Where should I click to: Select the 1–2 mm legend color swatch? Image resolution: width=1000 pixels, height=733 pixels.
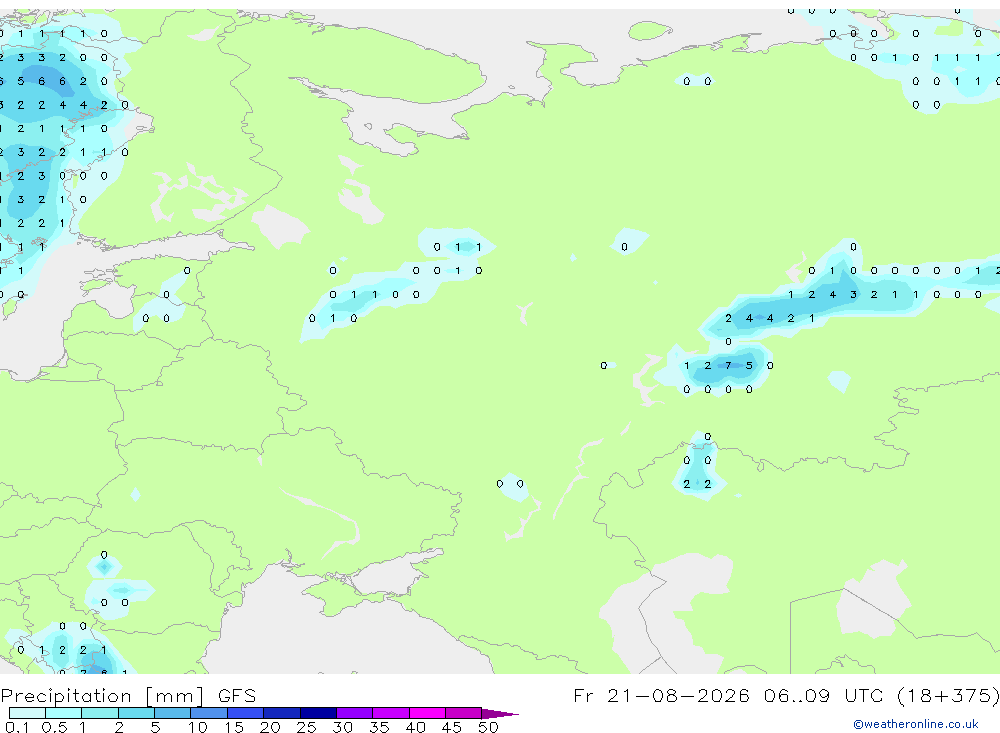coord(100,713)
